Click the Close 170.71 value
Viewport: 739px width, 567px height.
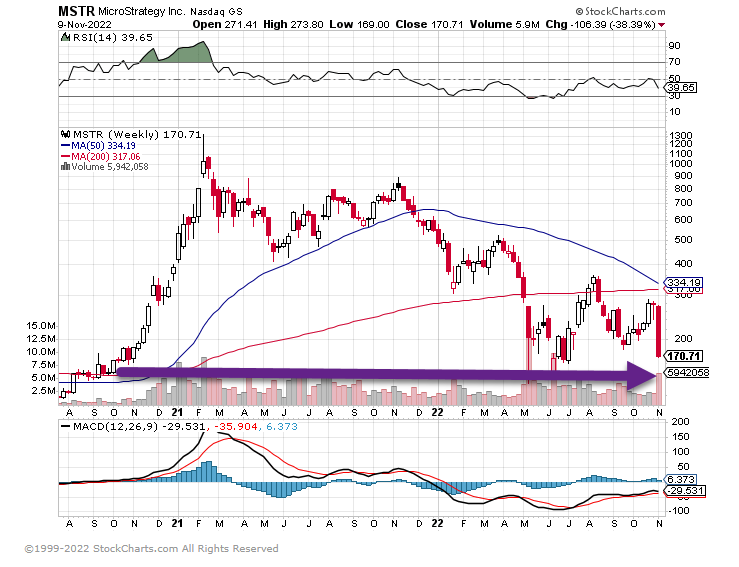point(429,25)
